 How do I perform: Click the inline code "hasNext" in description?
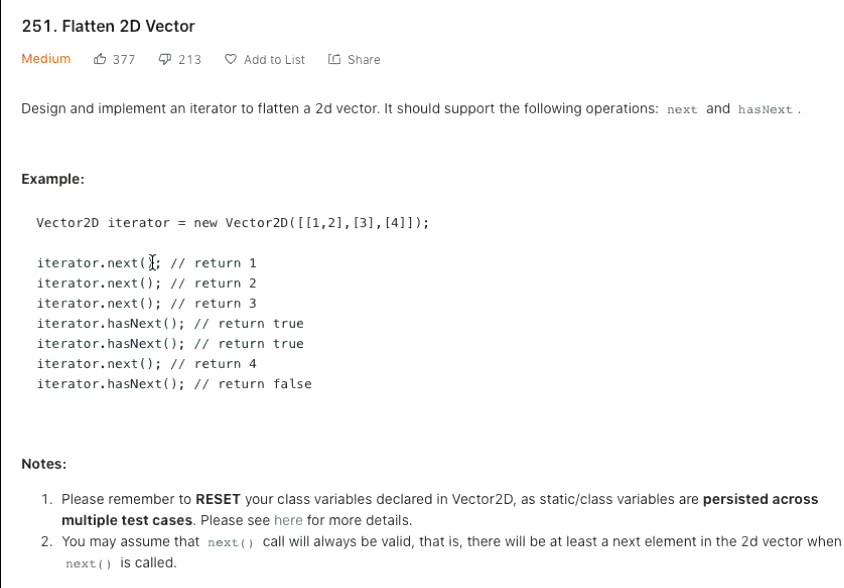[x=765, y=110]
